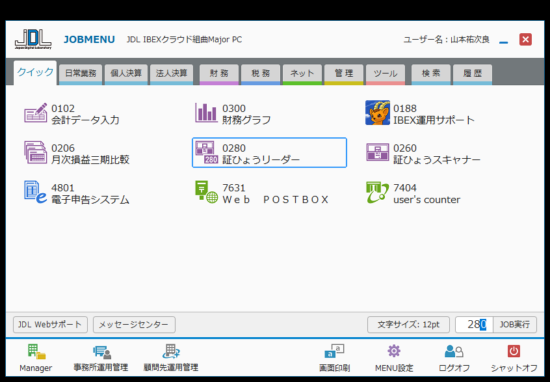Open 0206 月次損益三期比較 icon

(x=35, y=153)
